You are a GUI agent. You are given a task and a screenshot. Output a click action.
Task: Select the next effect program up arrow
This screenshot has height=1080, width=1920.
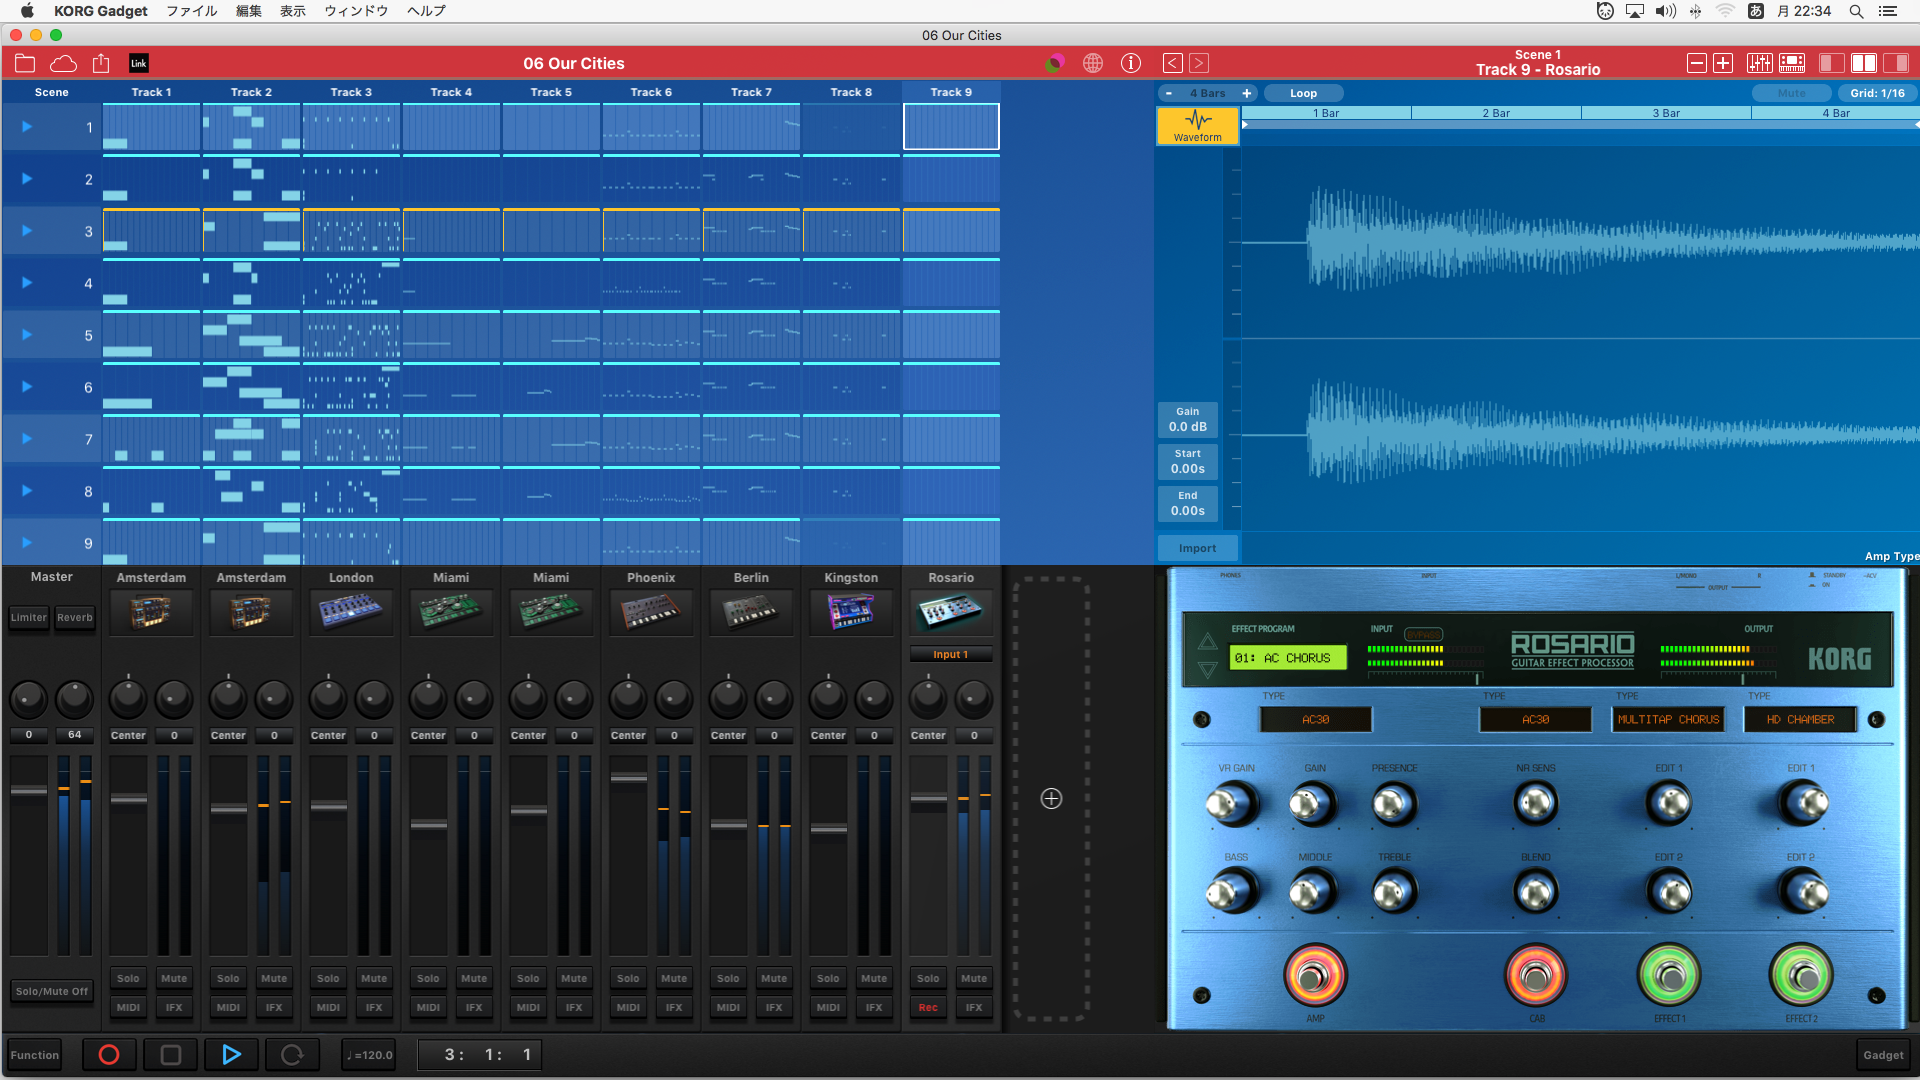[x=1207, y=642]
